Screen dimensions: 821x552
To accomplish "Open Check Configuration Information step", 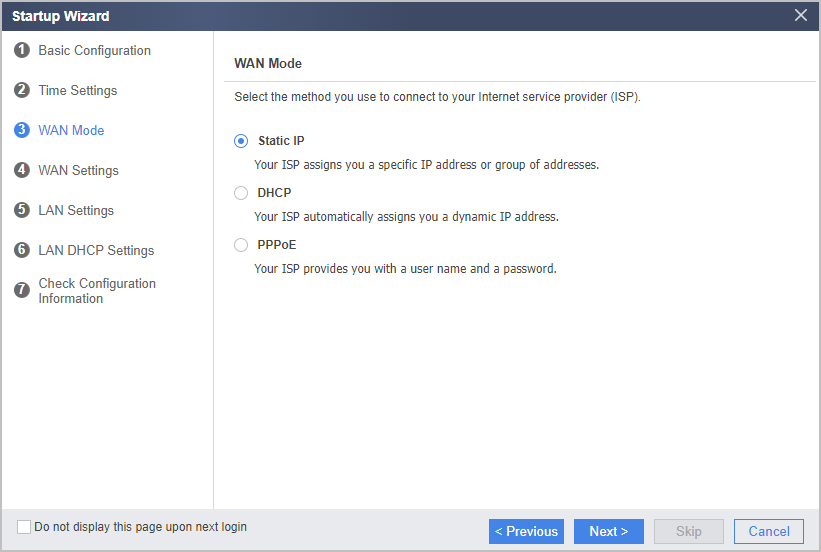I will coord(97,291).
